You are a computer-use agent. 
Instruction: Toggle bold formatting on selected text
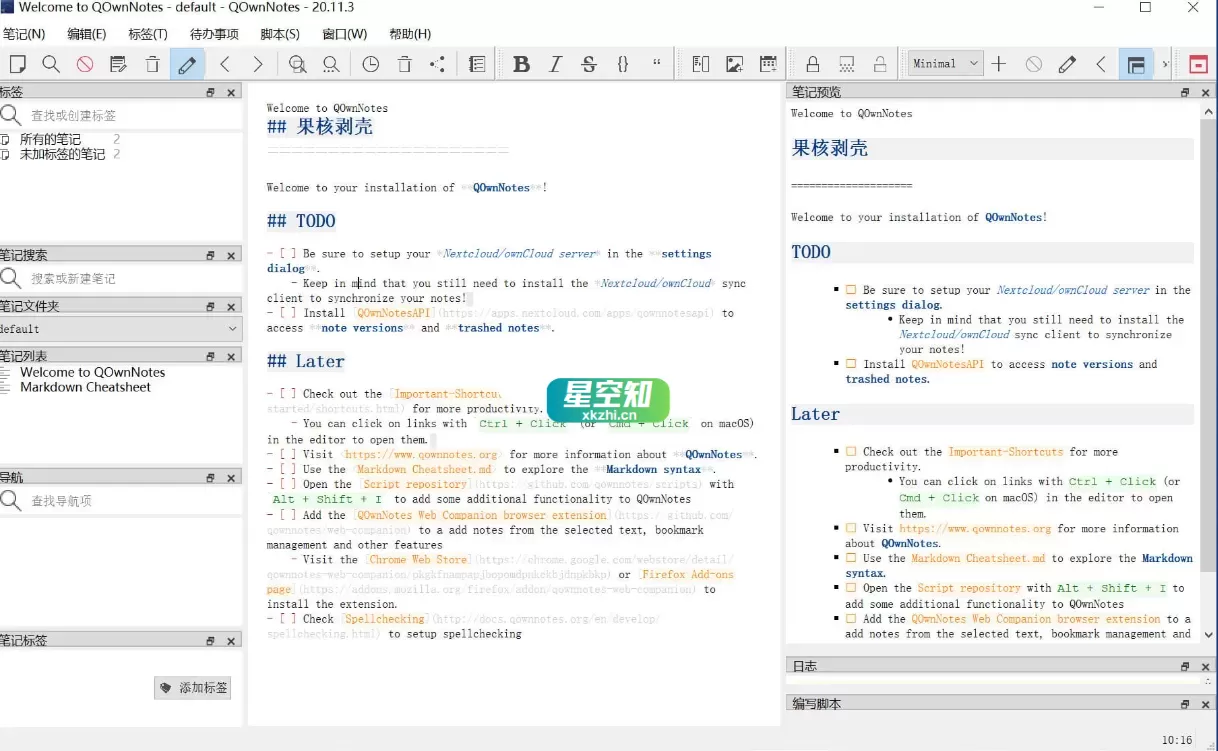click(x=521, y=63)
